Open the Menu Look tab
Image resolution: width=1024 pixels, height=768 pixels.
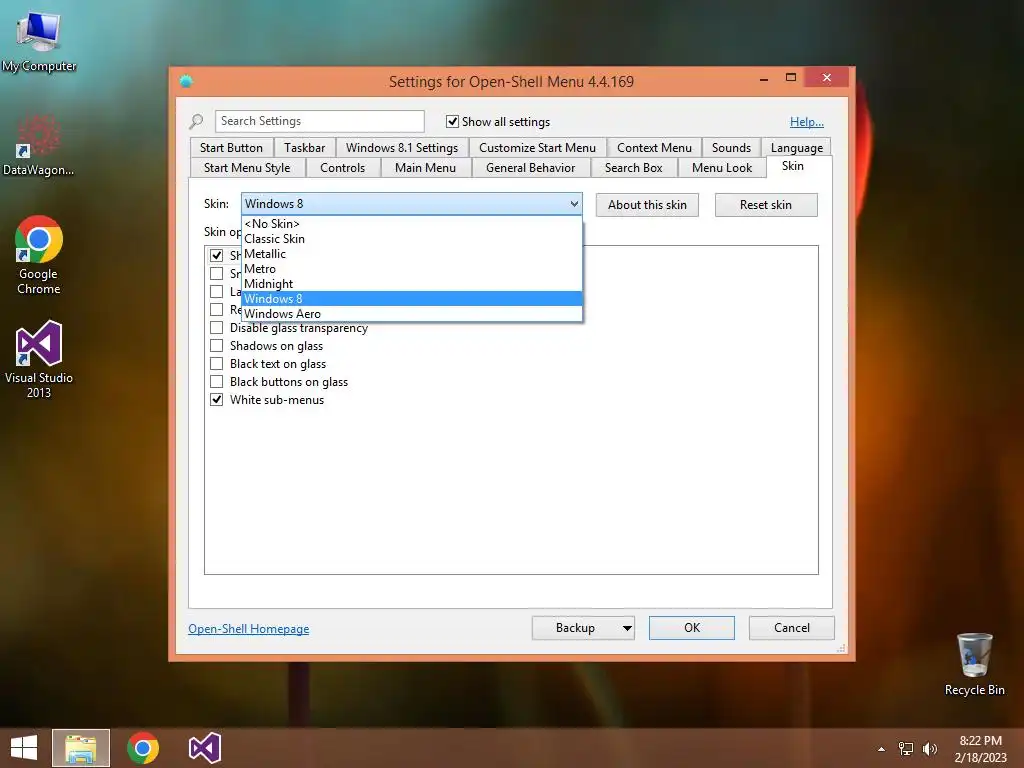click(722, 168)
